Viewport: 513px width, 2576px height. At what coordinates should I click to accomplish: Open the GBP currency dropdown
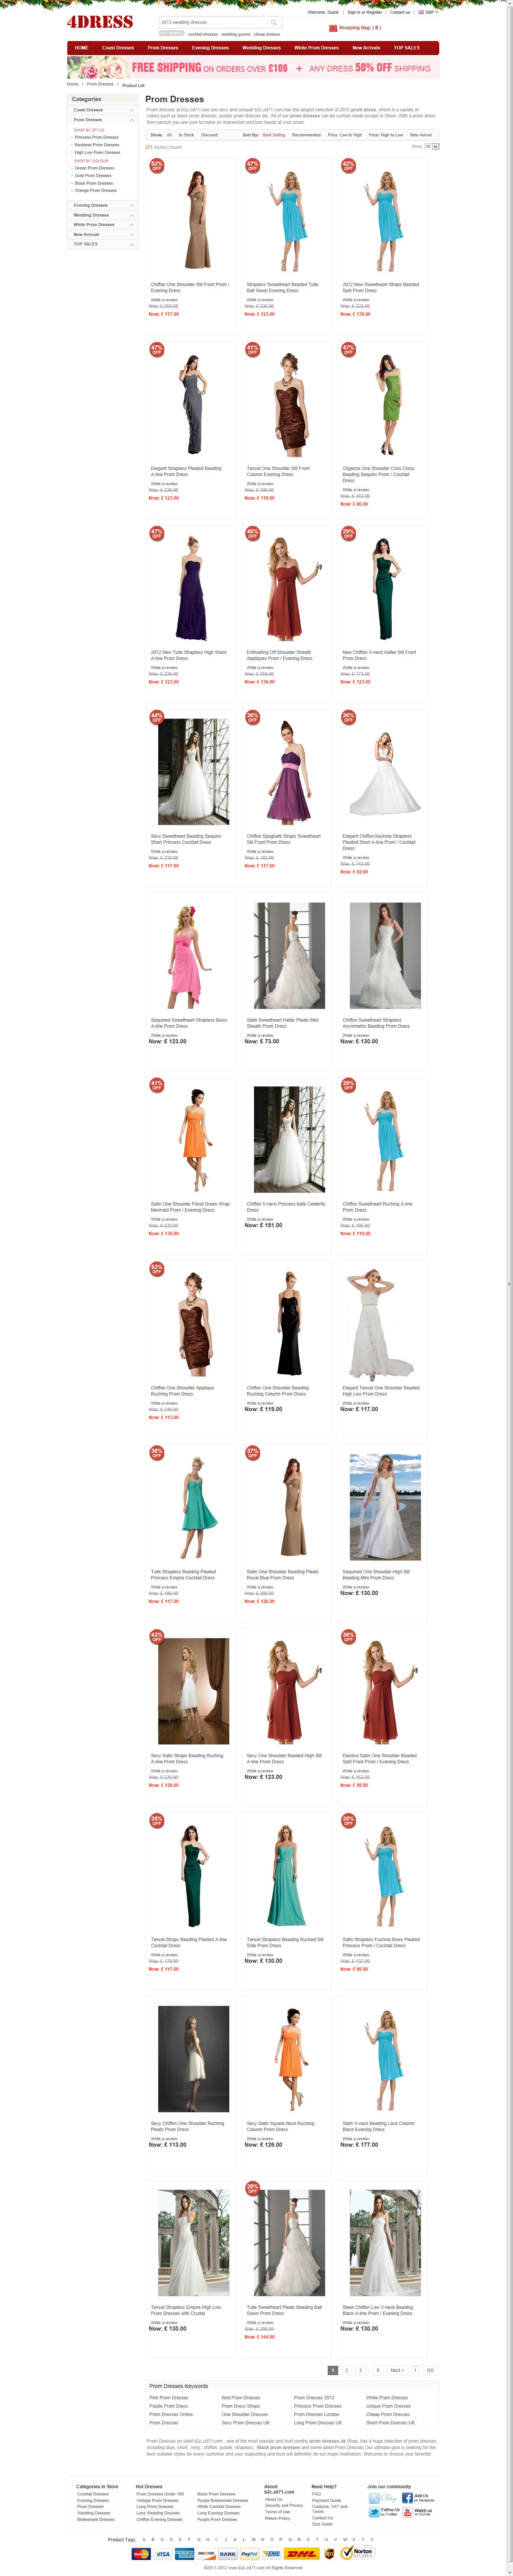click(x=427, y=12)
